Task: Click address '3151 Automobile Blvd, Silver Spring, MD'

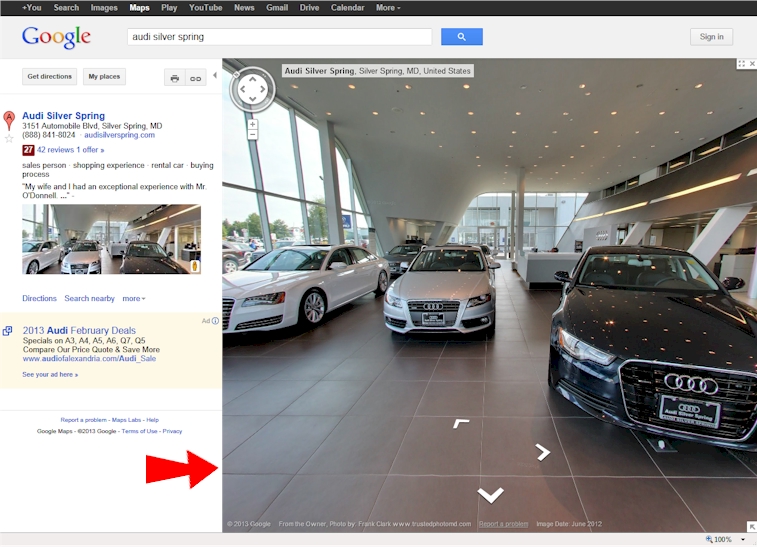Action: [92, 126]
